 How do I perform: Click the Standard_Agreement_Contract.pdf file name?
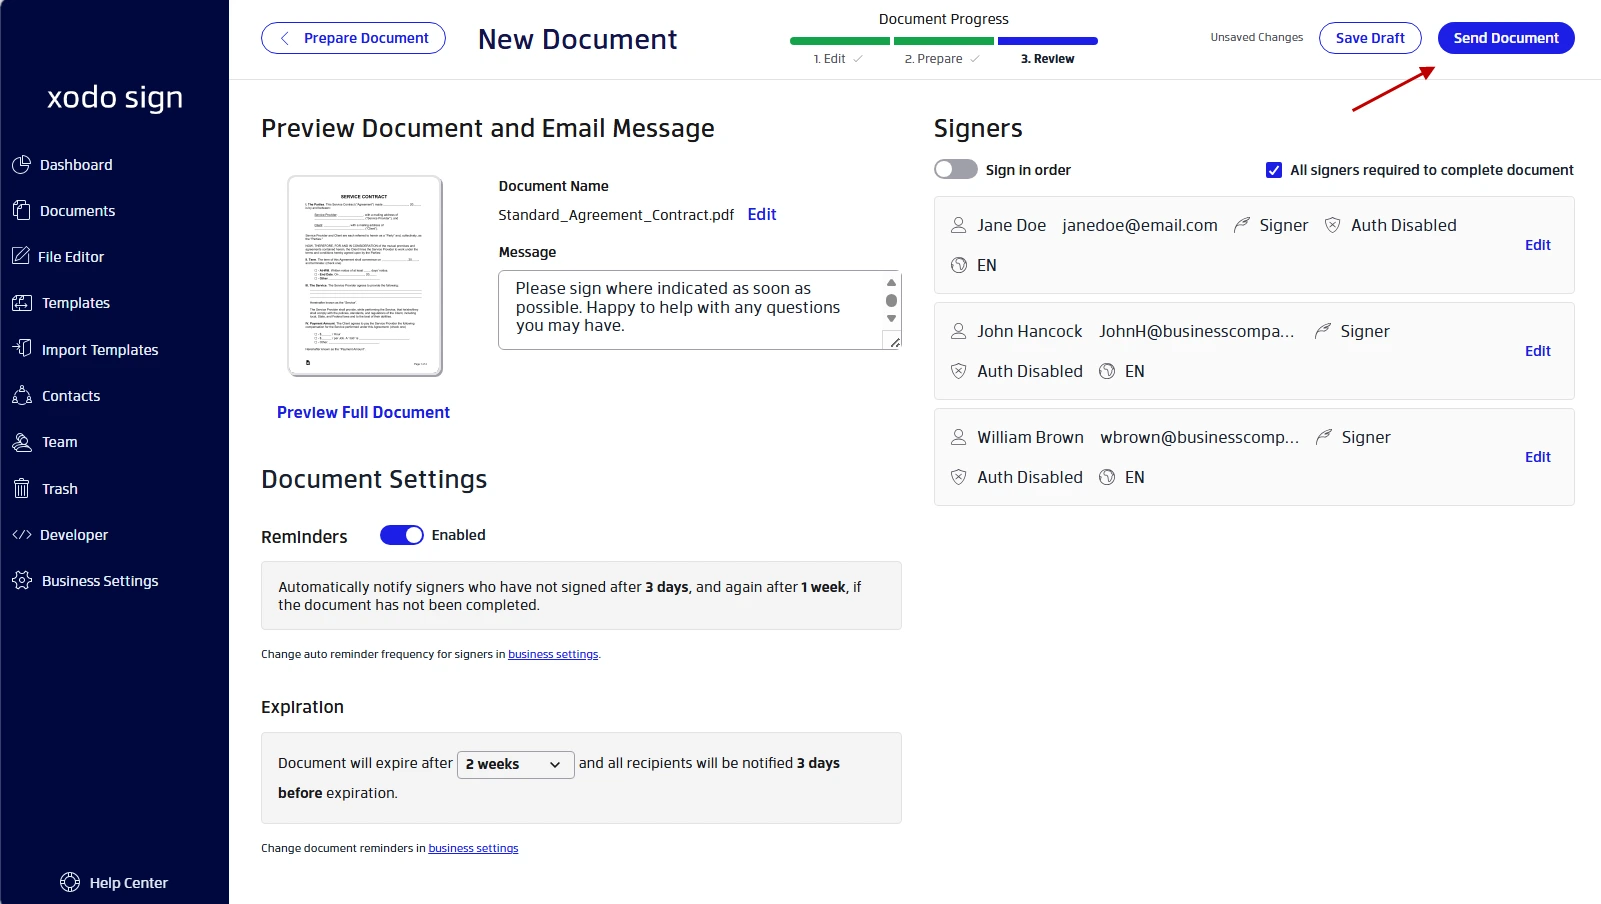pyautogui.click(x=616, y=215)
